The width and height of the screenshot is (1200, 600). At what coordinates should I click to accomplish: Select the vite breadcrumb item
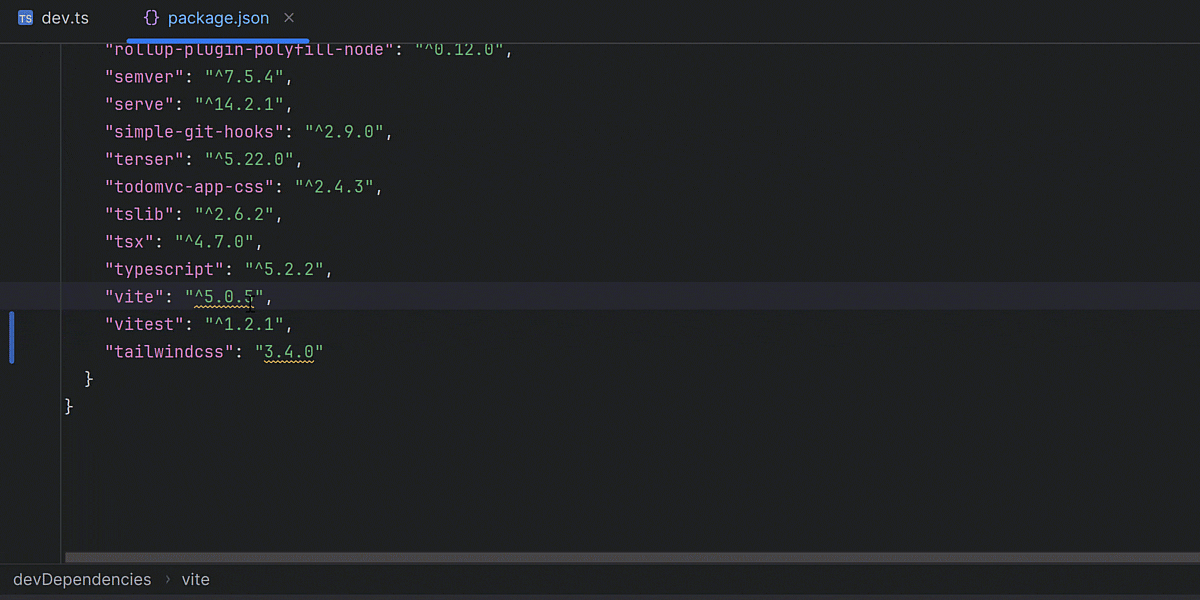195,579
